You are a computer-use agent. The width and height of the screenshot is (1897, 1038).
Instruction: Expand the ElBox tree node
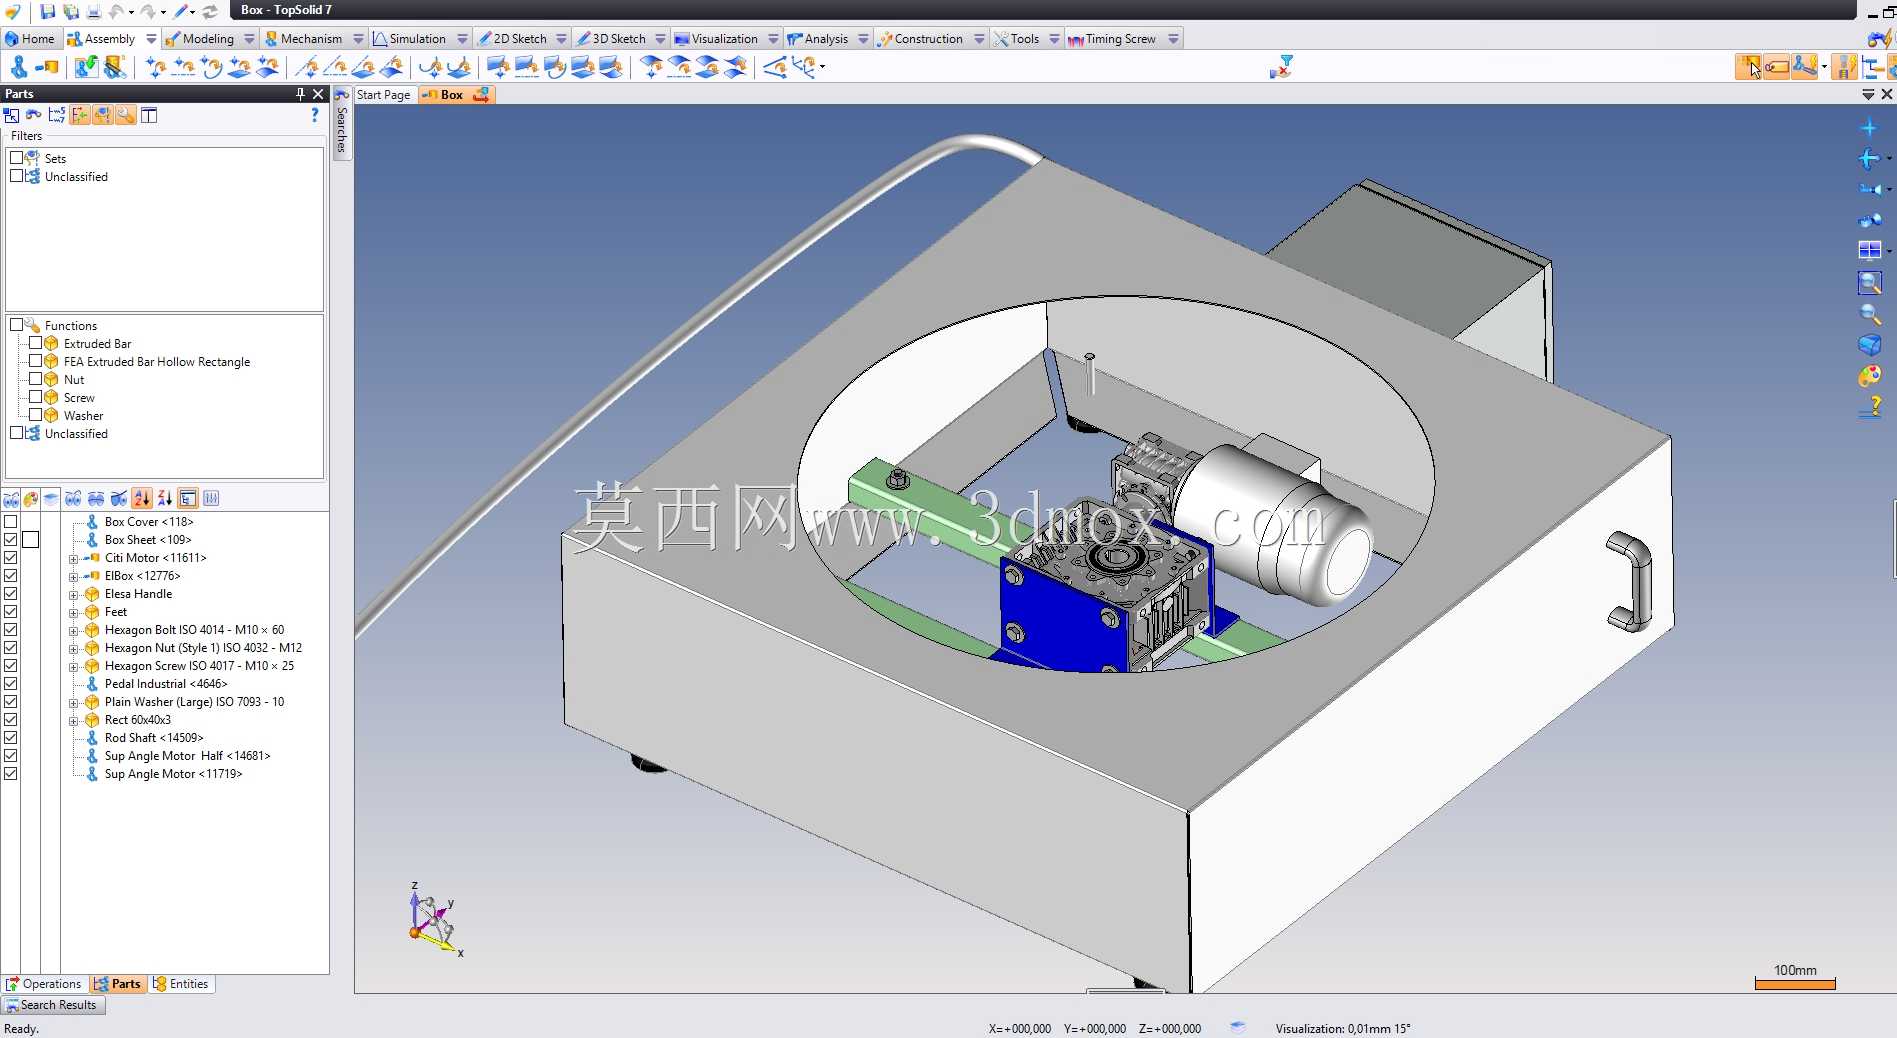[x=73, y=577]
